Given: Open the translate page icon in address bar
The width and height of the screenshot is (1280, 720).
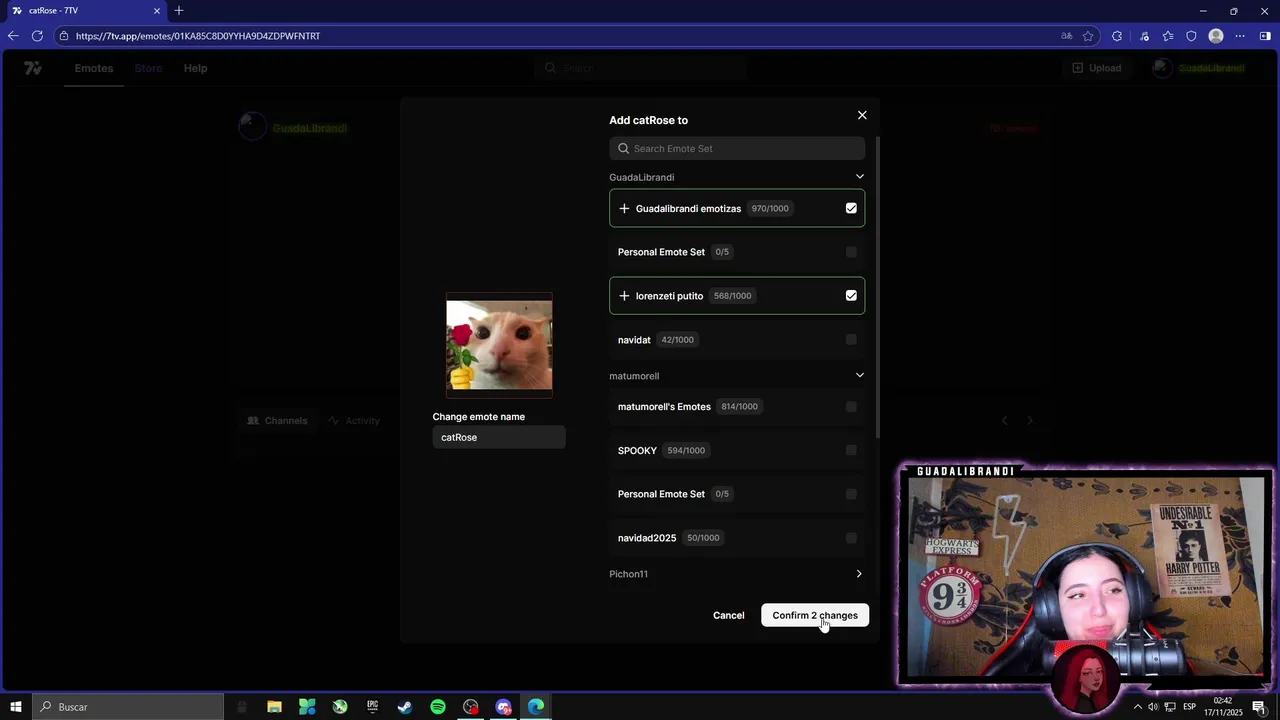Looking at the screenshot, I should click(1067, 36).
